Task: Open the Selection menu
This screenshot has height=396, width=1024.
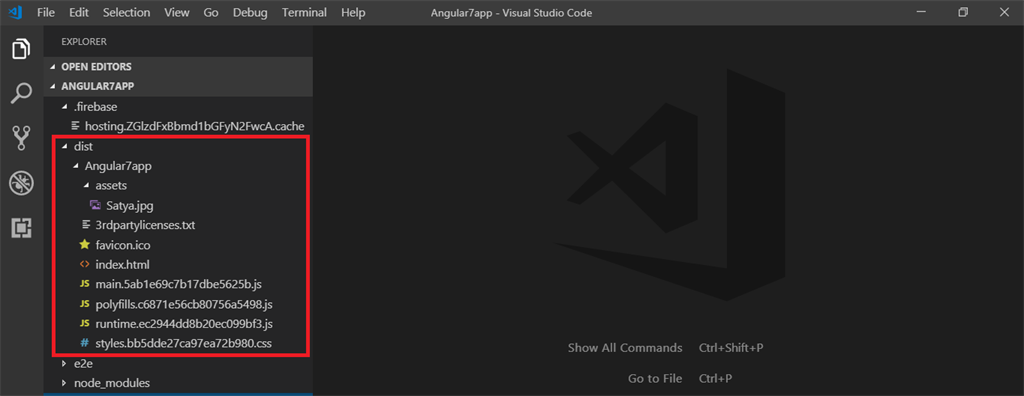Action: [126, 12]
